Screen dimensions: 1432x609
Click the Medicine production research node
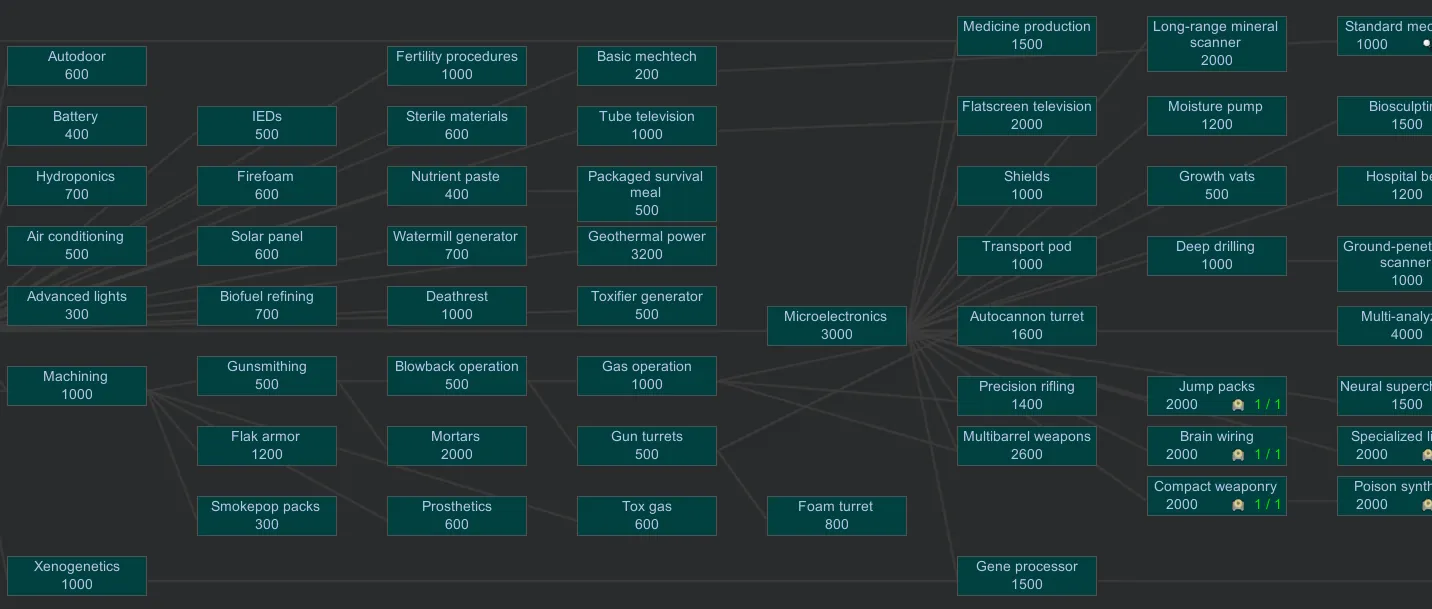pos(1026,36)
